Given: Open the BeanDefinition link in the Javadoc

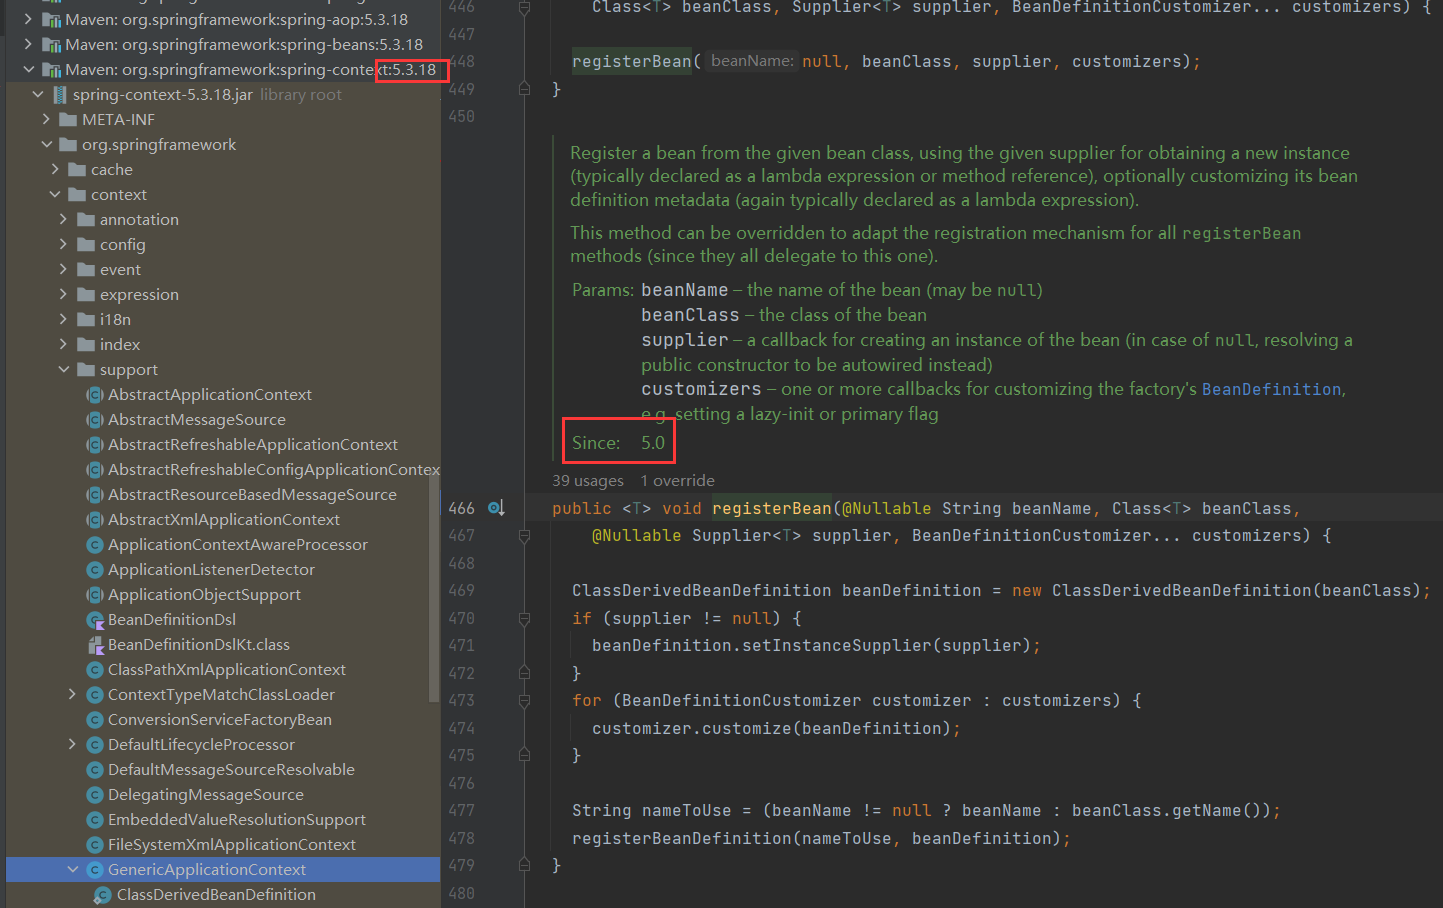Looking at the screenshot, I should click(1271, 389).
